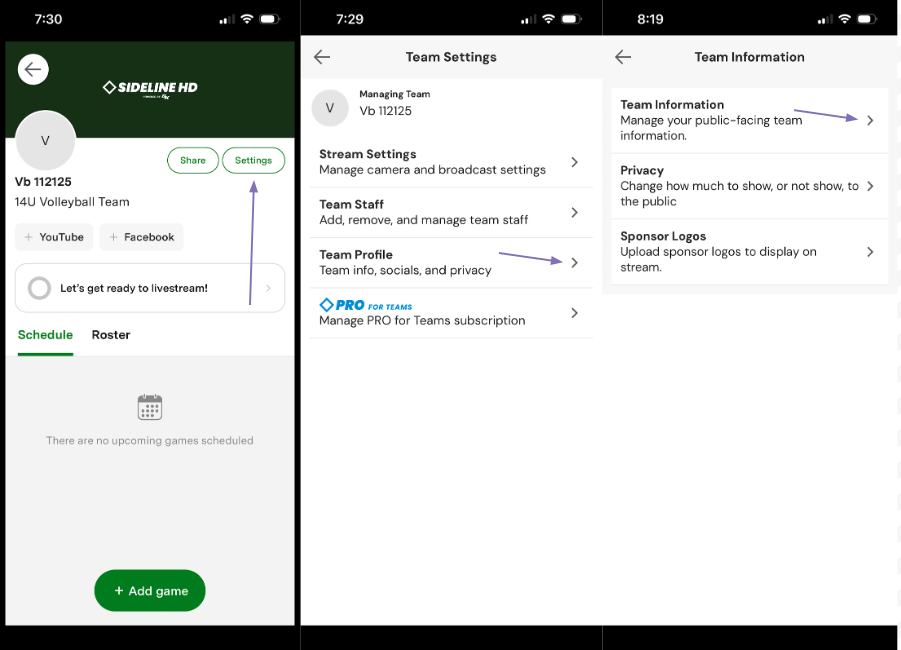Tap the white circular back arrow on the team page
This screenshot has width=901, height=650.
coord(33,69)
